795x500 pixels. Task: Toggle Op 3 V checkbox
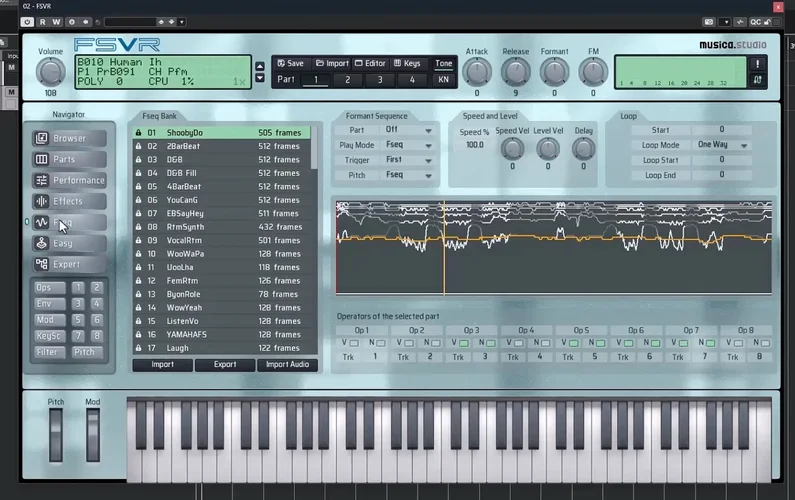pyautogui.click(x=463, y=343)
